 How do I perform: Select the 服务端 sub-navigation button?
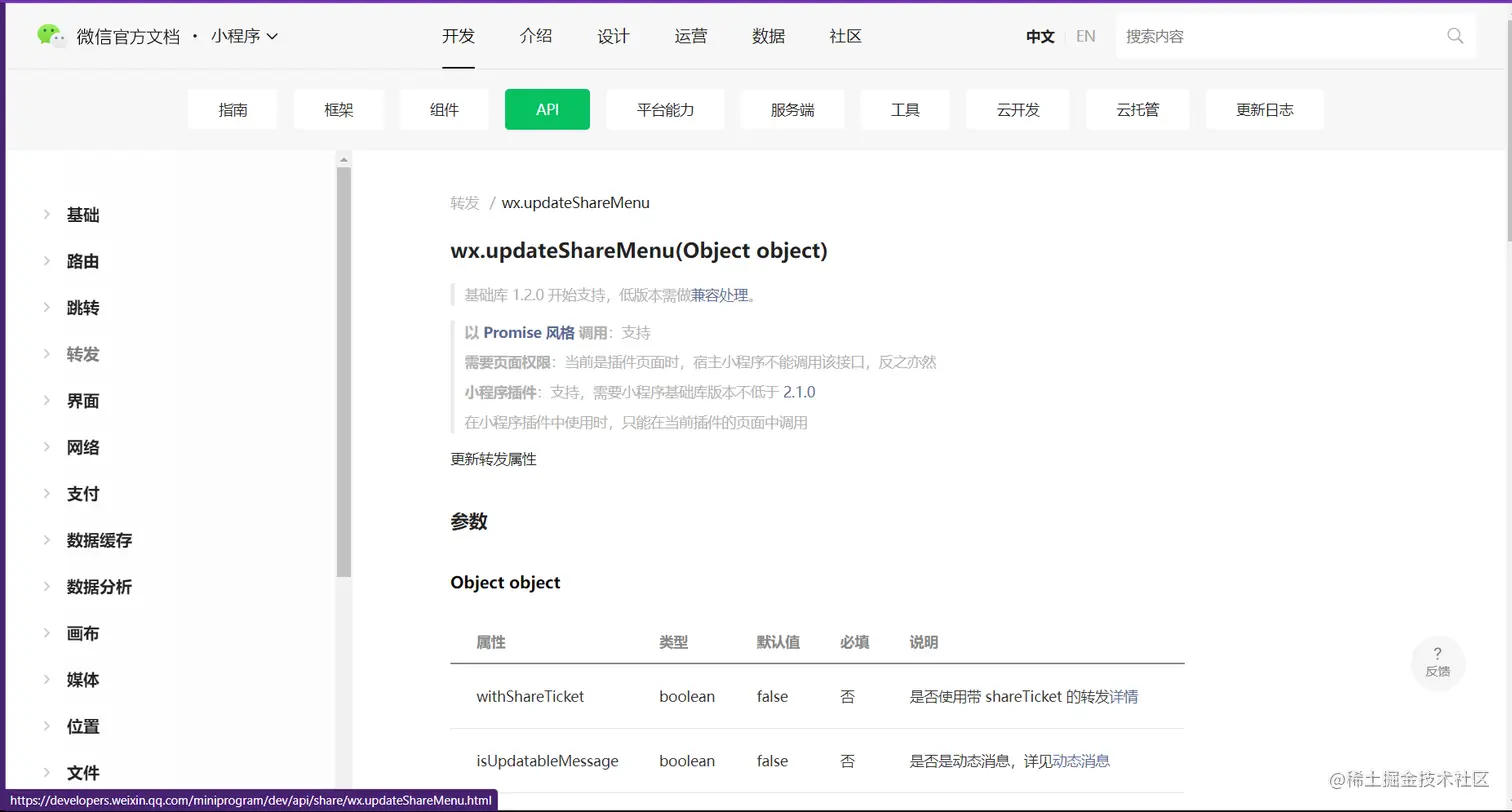[792, 110]
